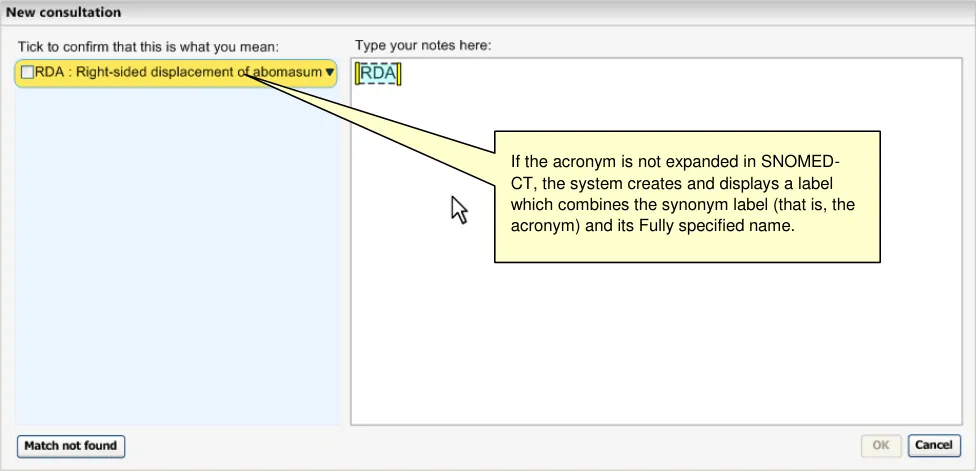Cancel the new consultation dialog
This screenshot has width=976, height=471.
934,445
